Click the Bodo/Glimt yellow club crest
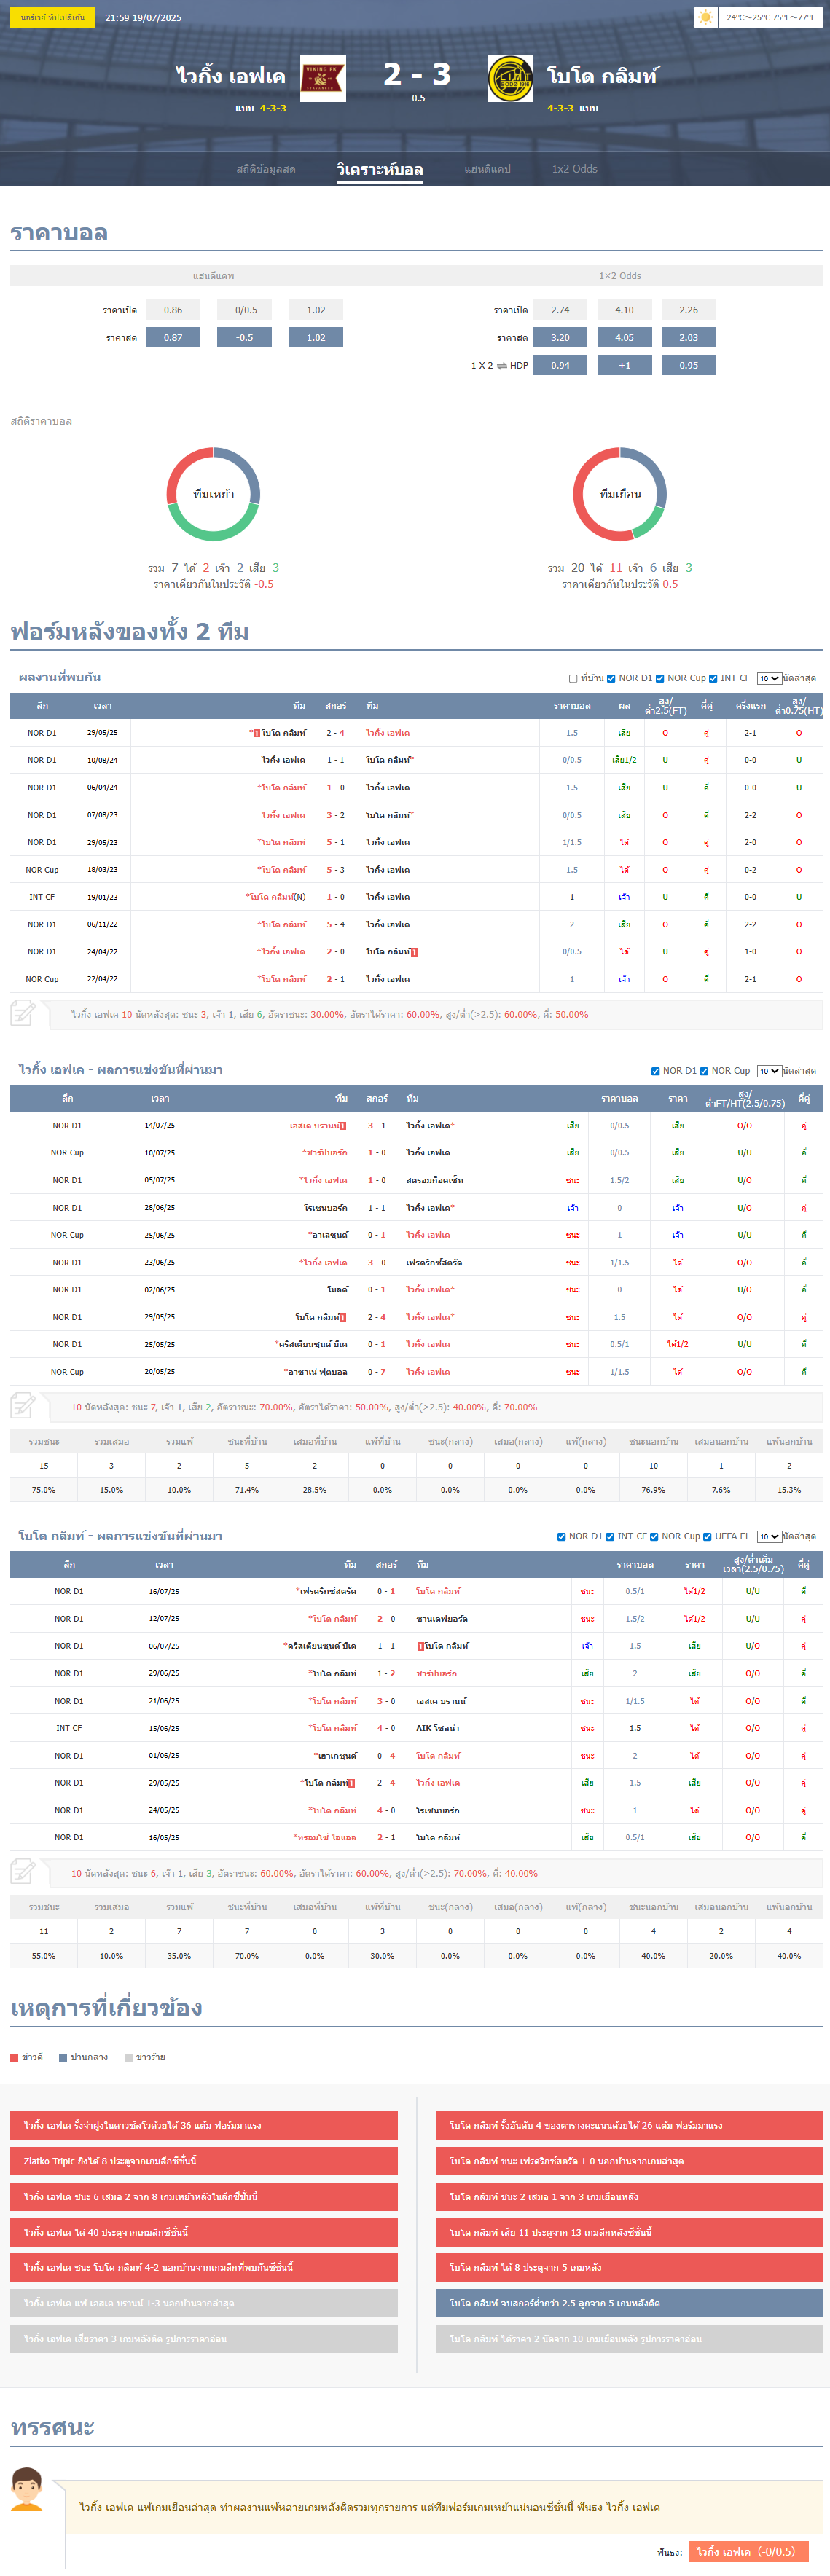Screen dimensions: 830x2576 click(x=510, y=78)
